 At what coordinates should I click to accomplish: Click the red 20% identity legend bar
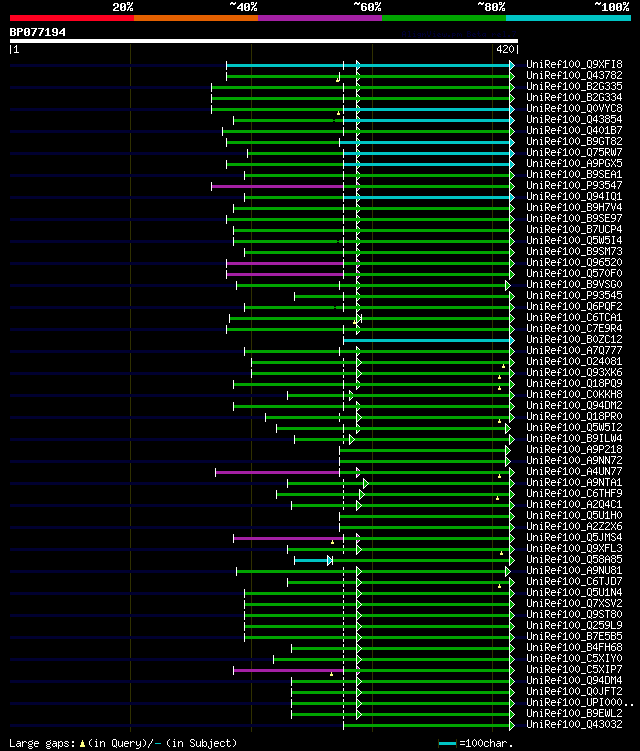pyautogui.click(x=72, y=18)
